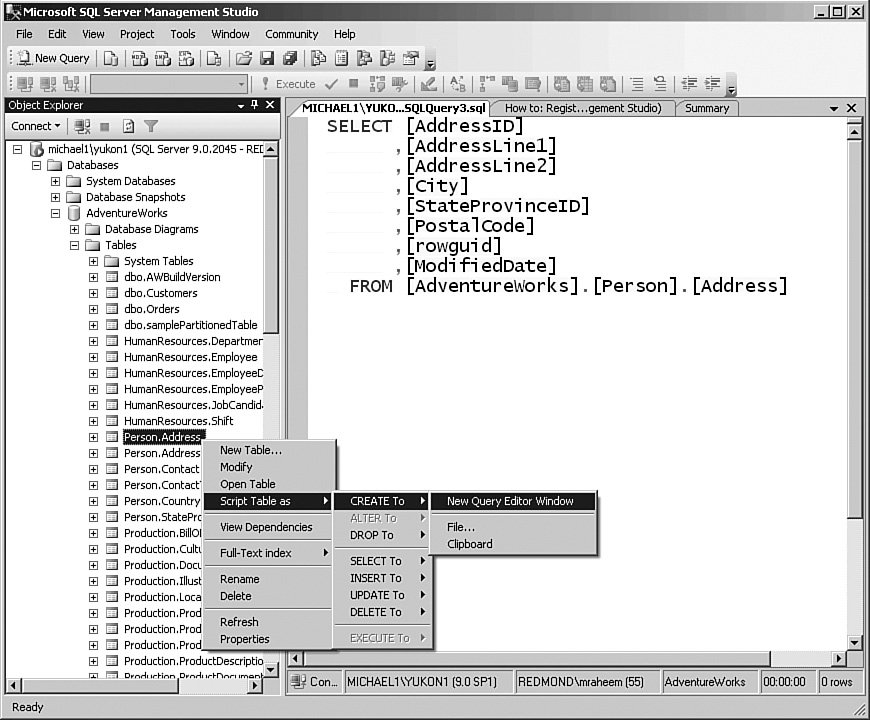
Task: Open the Tools menu
Action: [x=183, y=34]
